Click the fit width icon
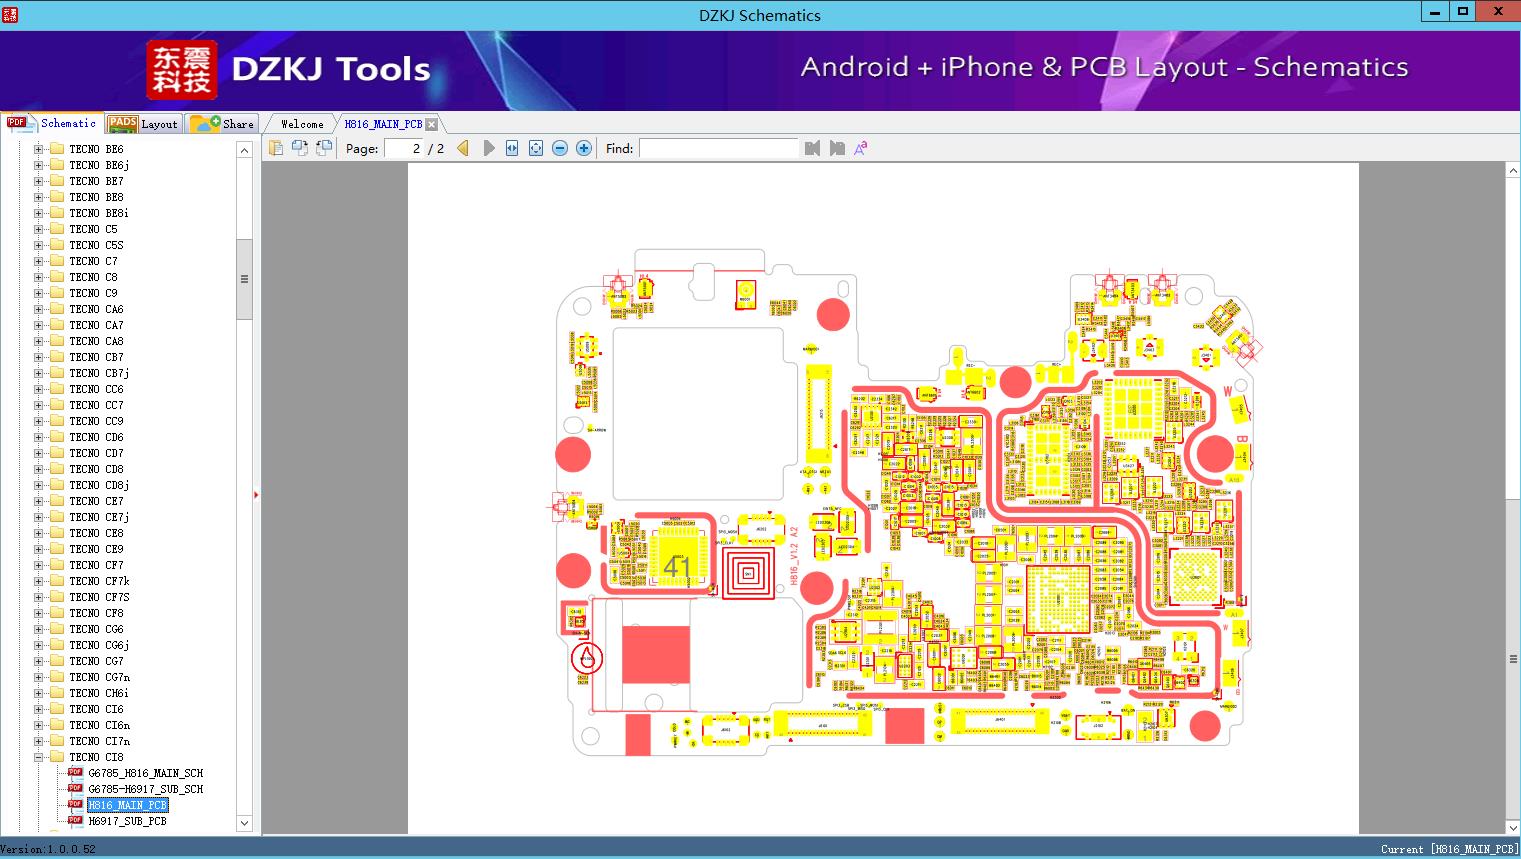This screenshot has width=1521, height=859. (512, 148)
